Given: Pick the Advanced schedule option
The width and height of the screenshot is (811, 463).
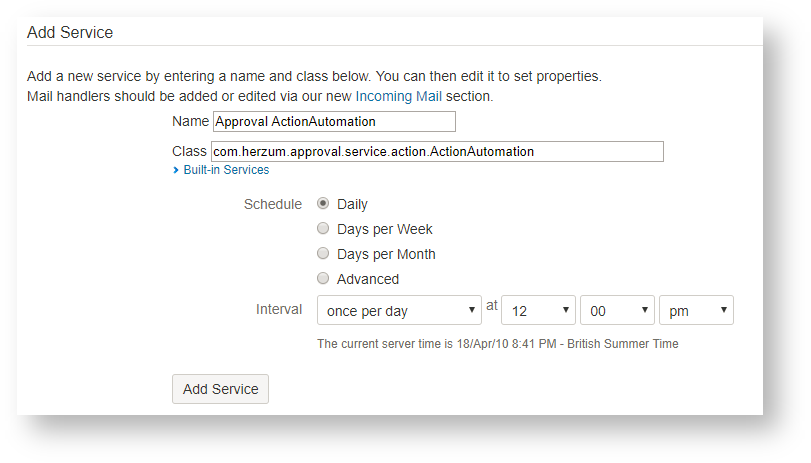Looking at the screenshot, I should pos(323,278).
